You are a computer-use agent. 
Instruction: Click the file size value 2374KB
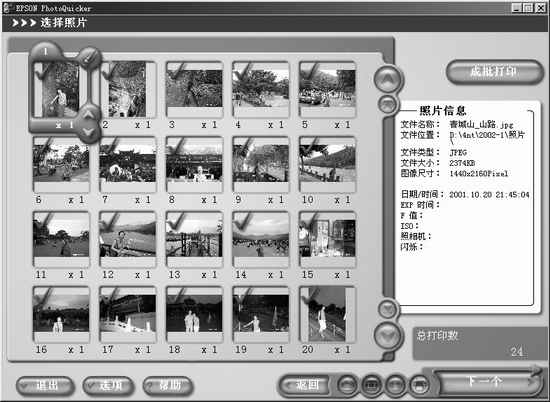[462, 163]
